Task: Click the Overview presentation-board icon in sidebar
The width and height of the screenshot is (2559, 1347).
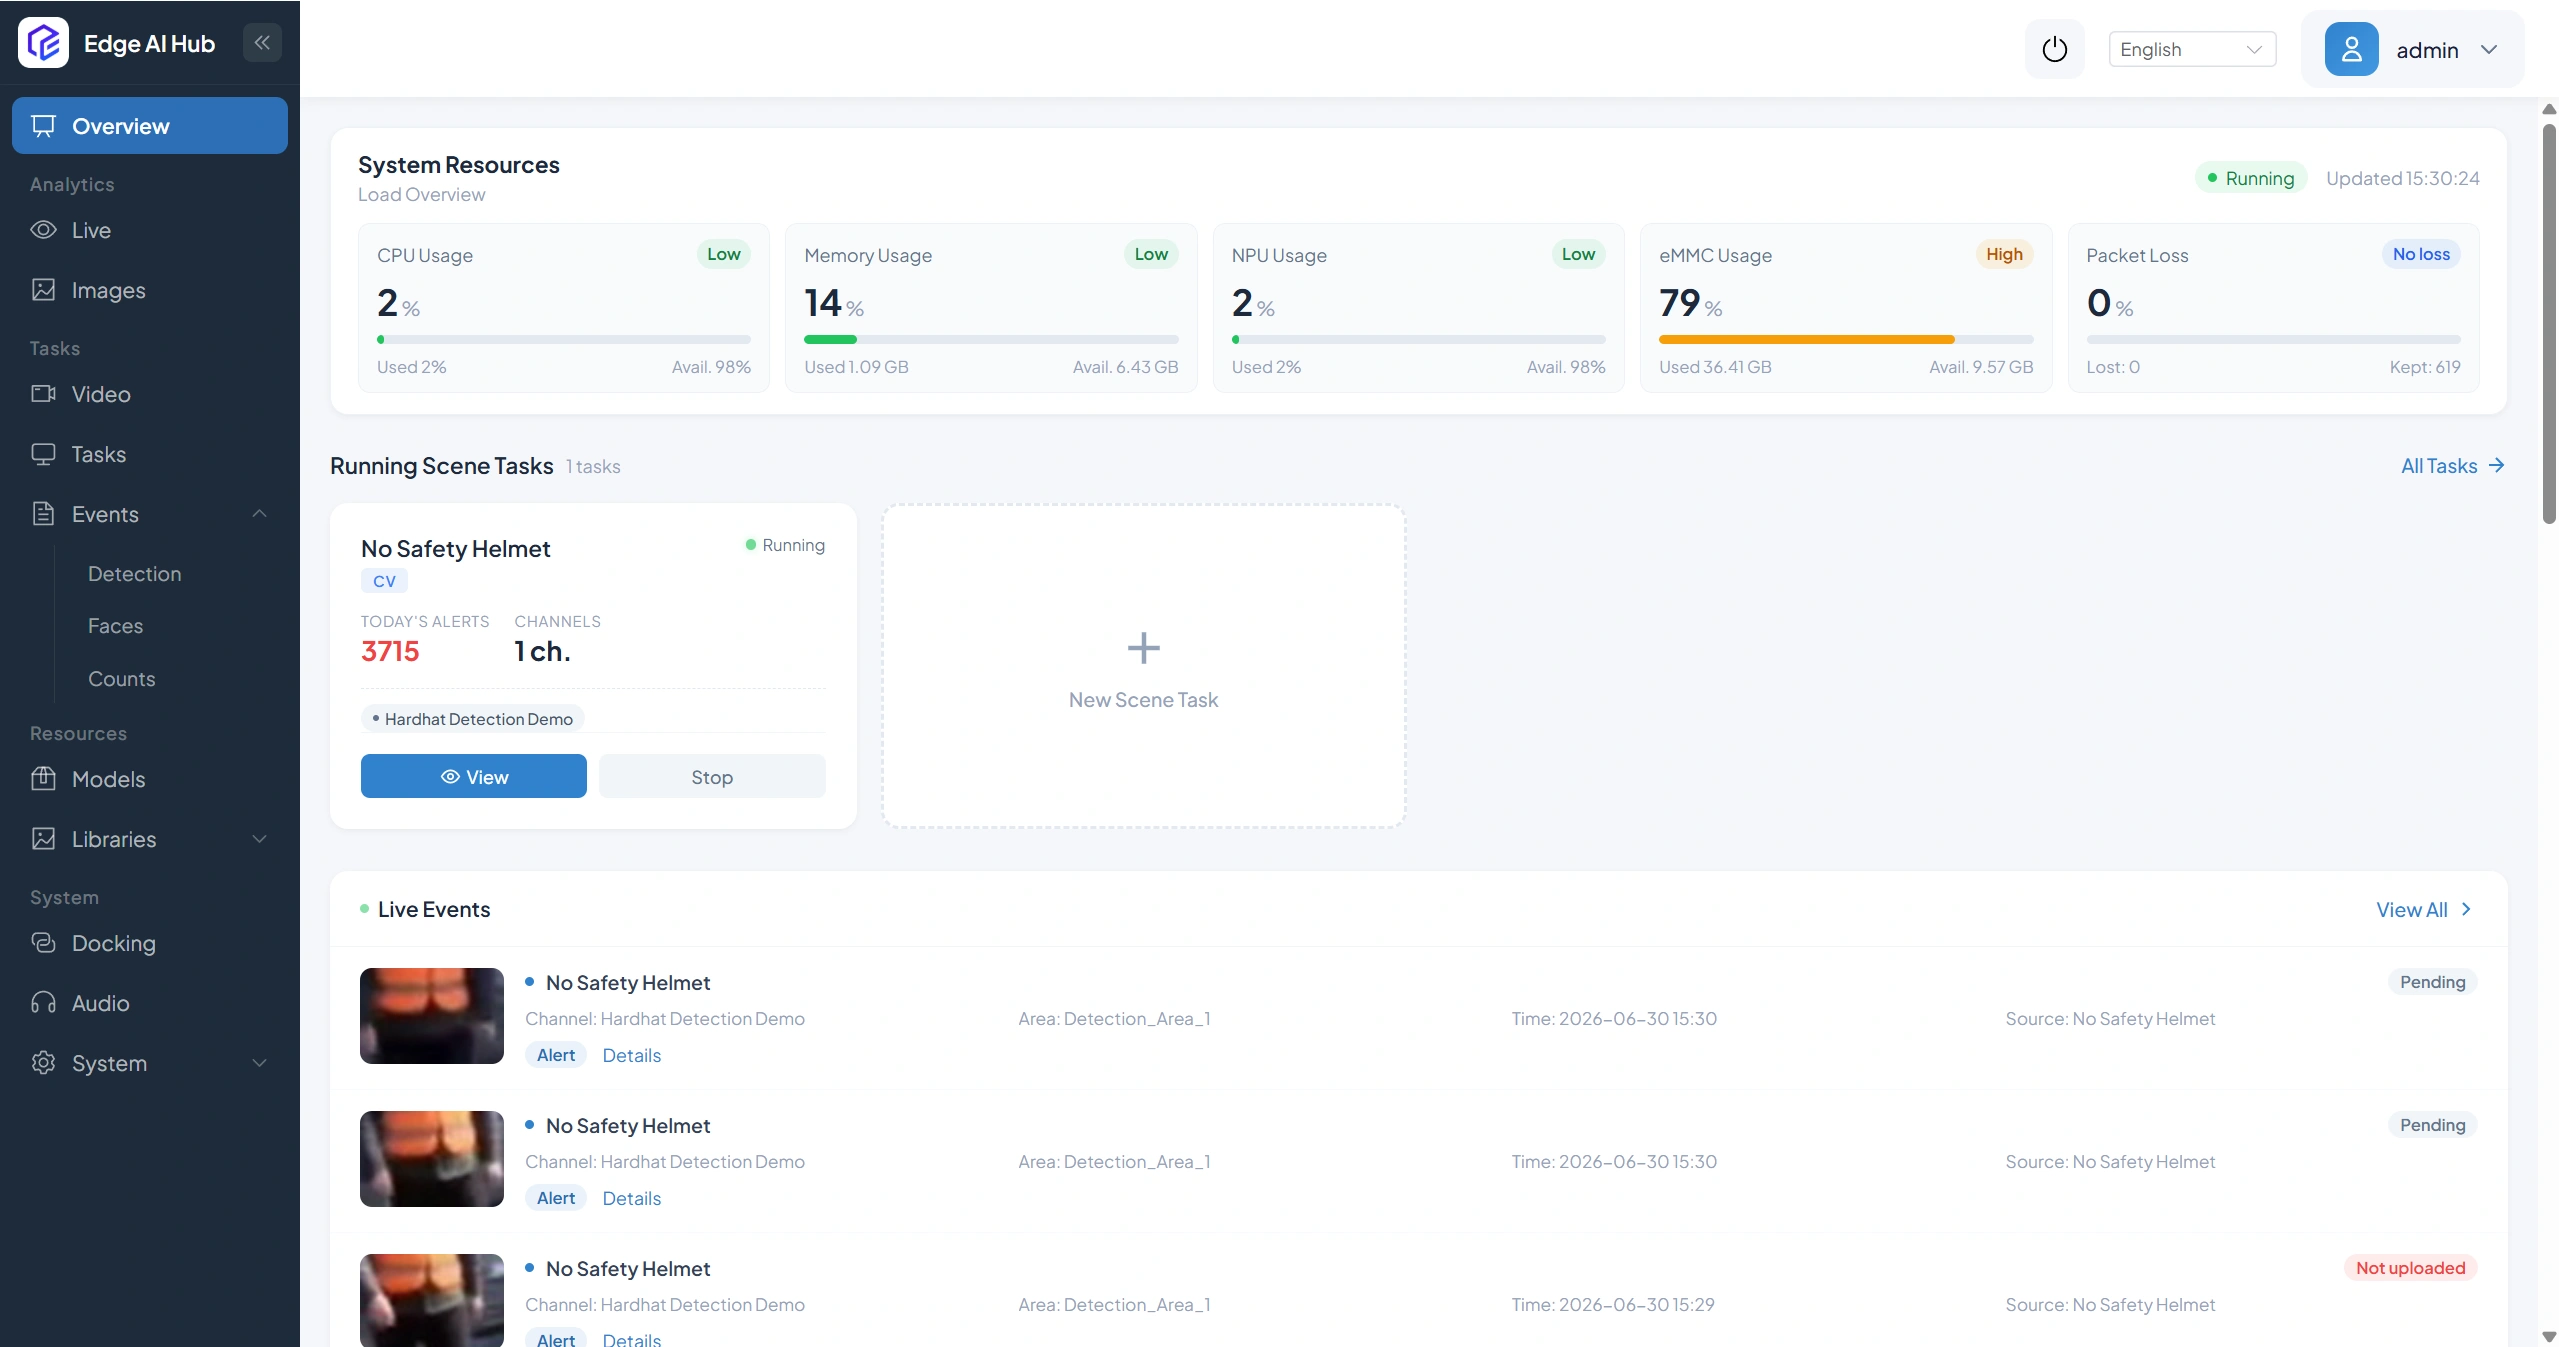Action: [43, 126]
